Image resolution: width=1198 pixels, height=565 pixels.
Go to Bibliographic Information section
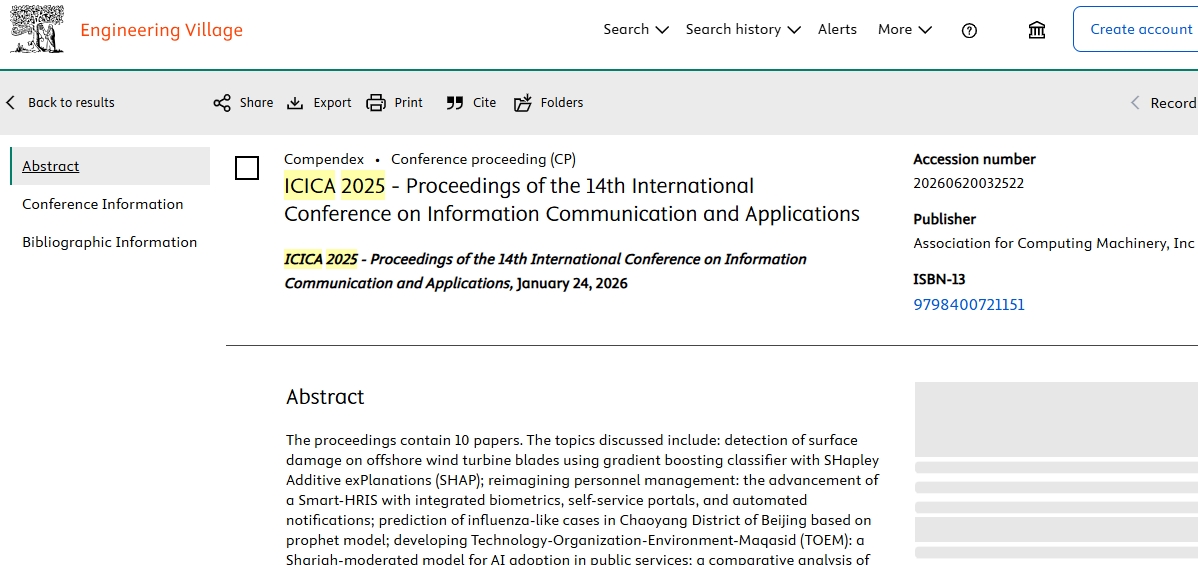110,242
